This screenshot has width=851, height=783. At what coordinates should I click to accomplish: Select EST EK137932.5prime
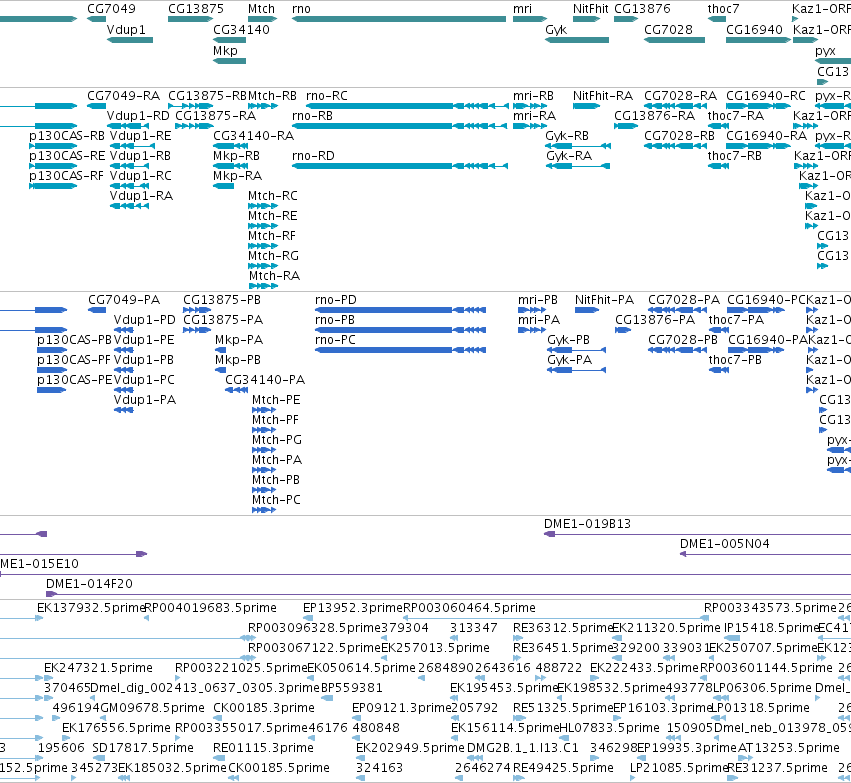tap(91, 608)
